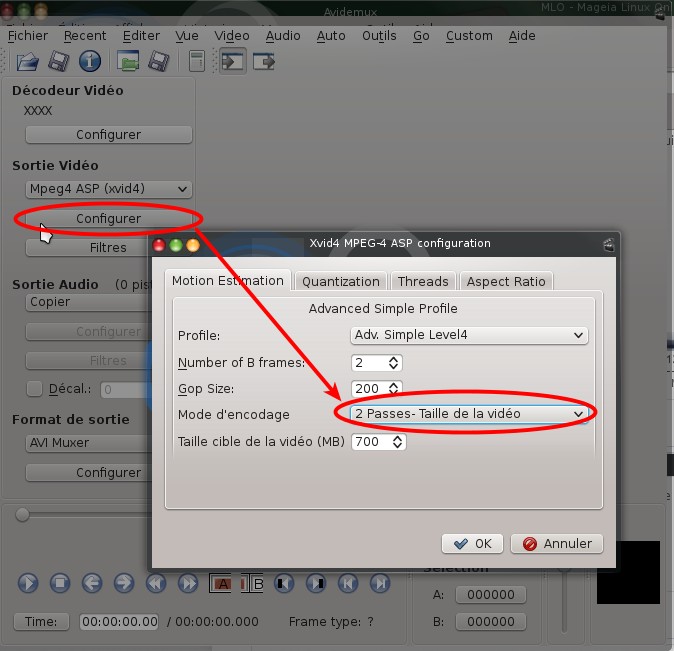Start playback with Play button
The height and width of the screenshot is (651, 674).
point(28,583)
